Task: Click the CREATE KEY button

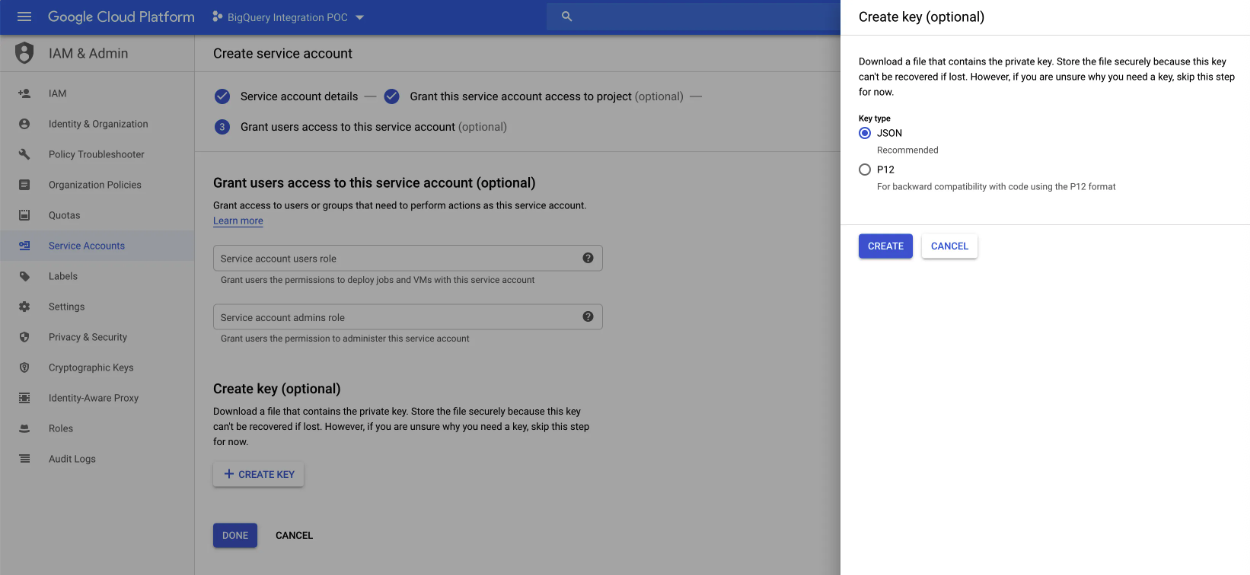Action: click(258, 474)
